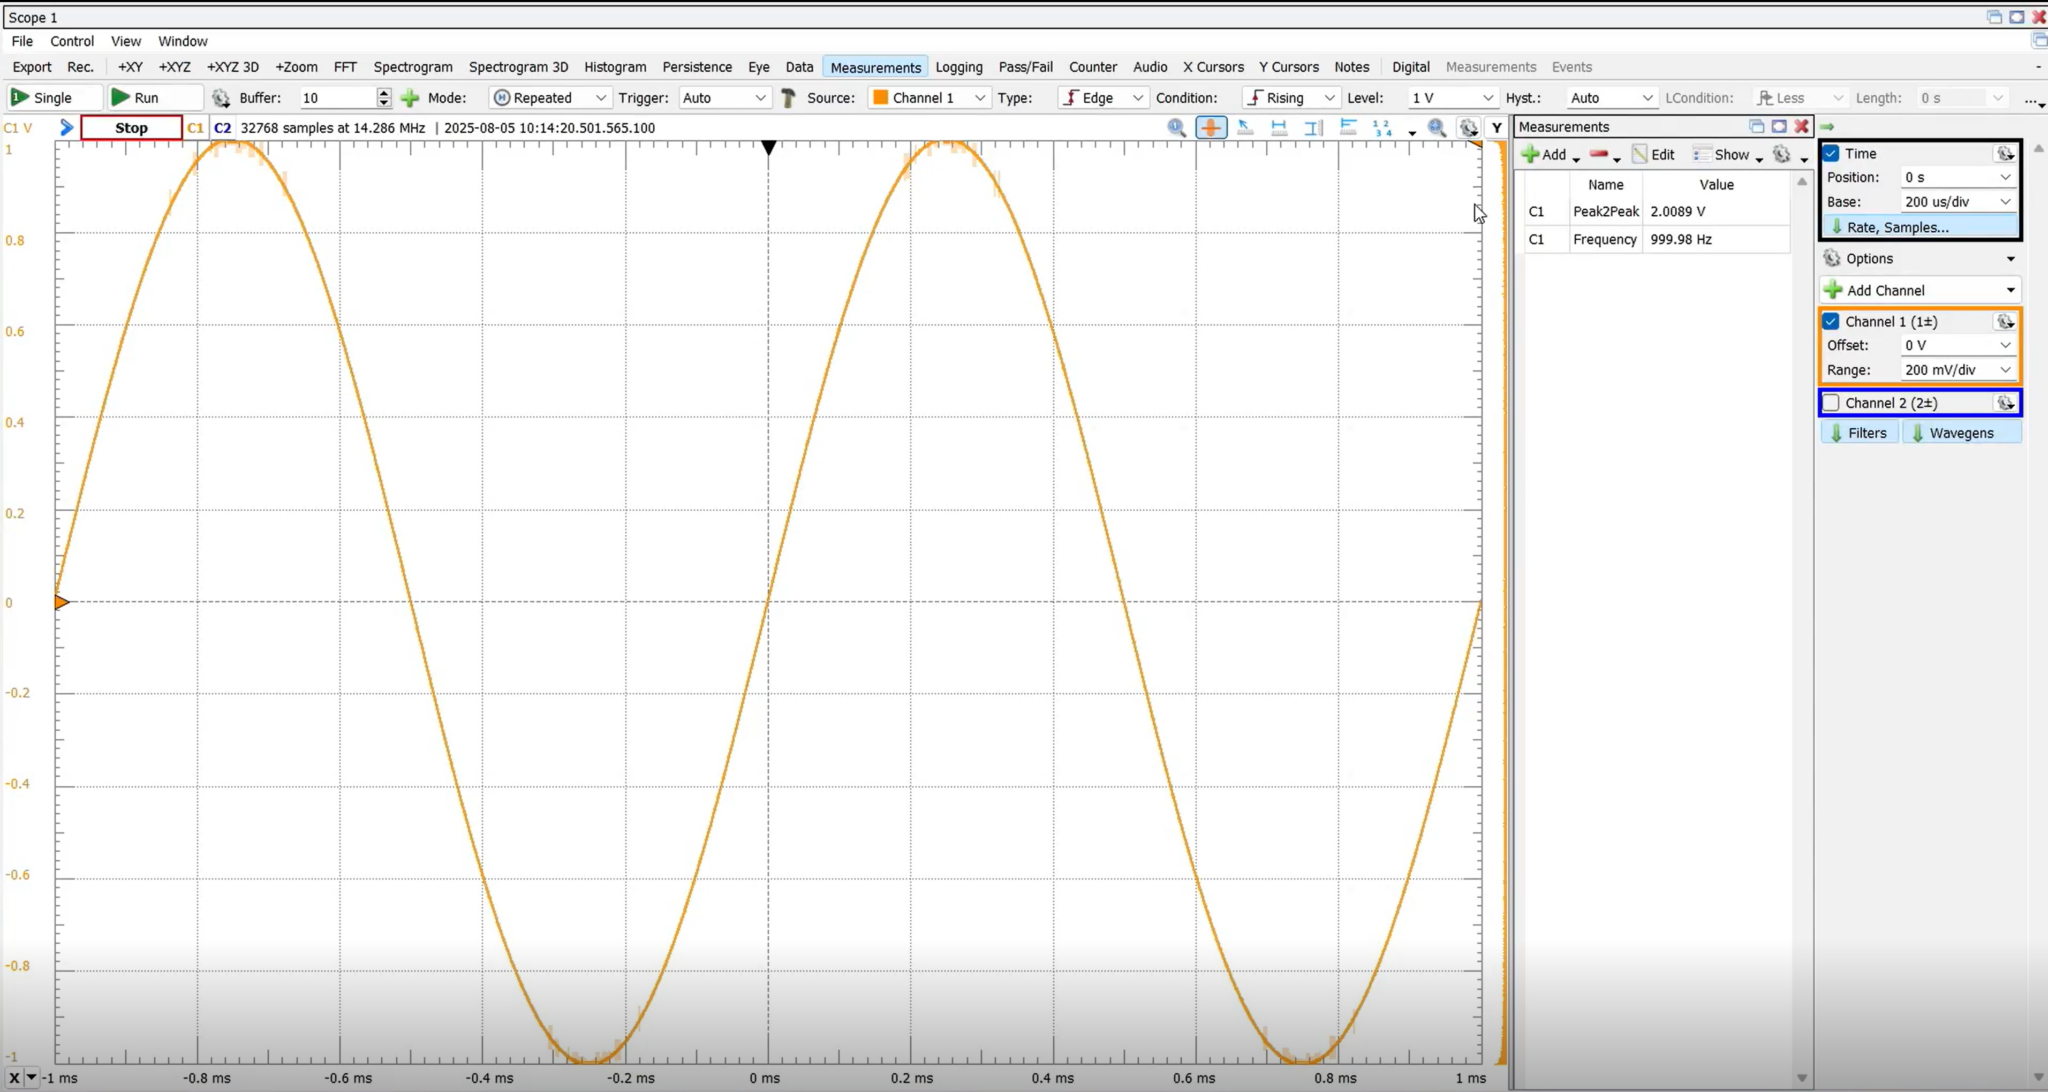Enable the Channel 2 checkbox
This screenshot has width=2048, height=1092.
(1833, 402)
